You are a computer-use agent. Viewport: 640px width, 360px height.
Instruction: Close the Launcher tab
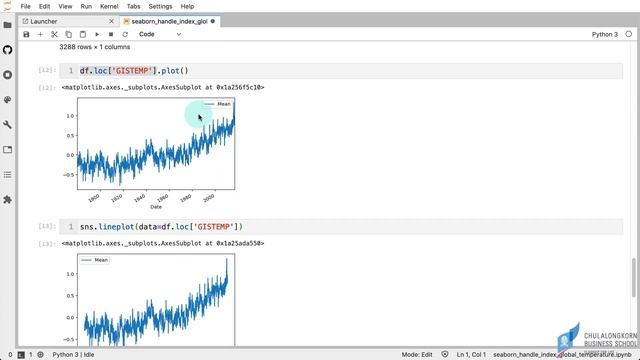click(x=111, y=21)
